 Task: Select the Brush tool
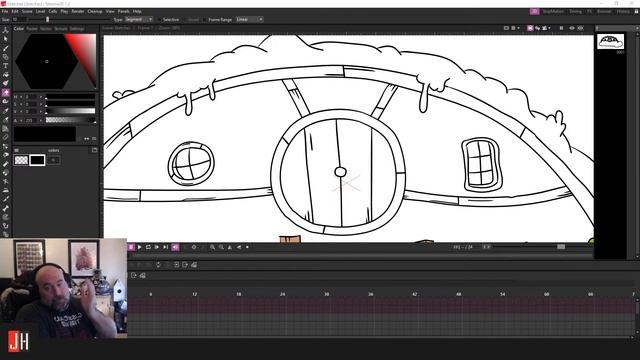(6, 48)
